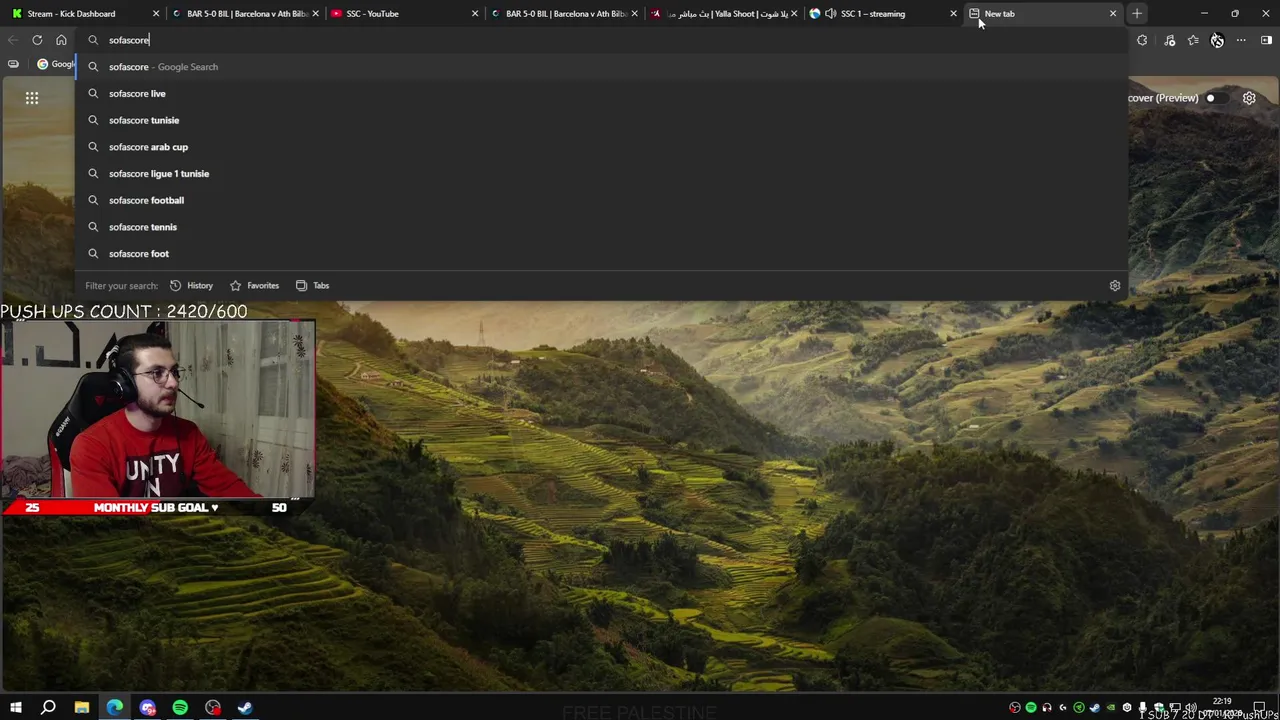Open the browser extensions puzzle icon
This screenshot has height=720, width=1280.
pyautogui.click(x=1142, y=40)
